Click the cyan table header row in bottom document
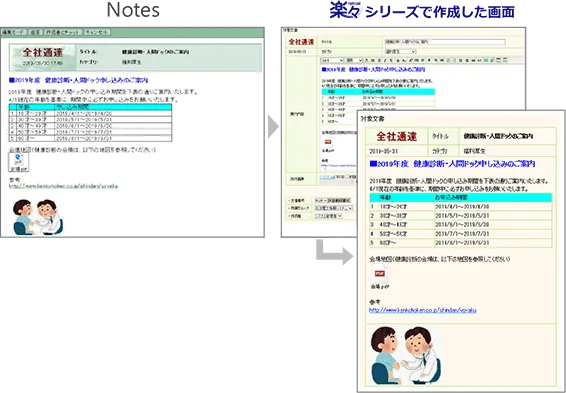 click(461, 197)
